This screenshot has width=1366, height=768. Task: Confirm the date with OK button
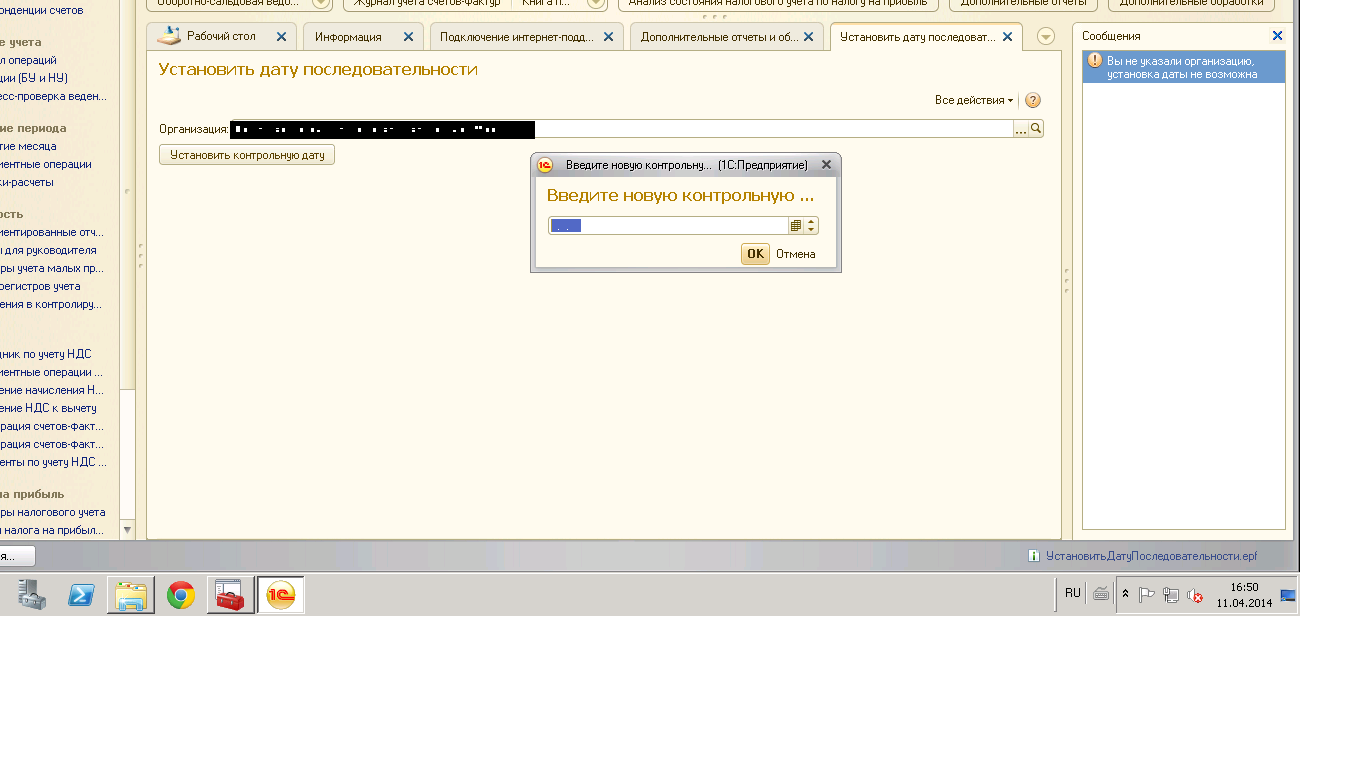(755, 254)
